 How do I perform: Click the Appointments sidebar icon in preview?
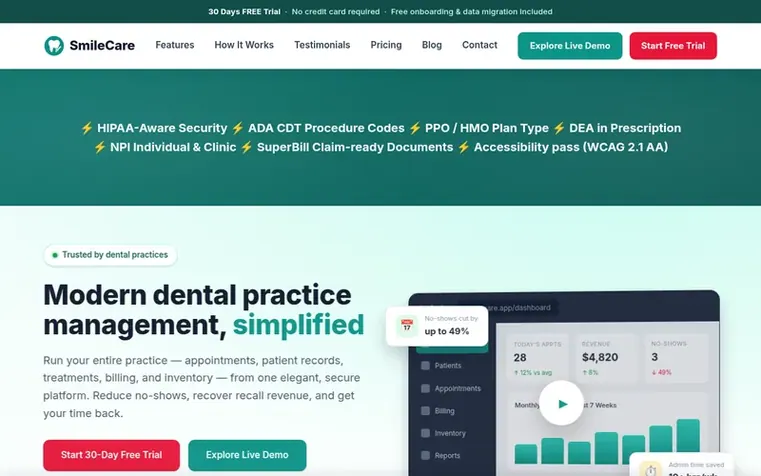pyautogui.click(x=425, y=388)
